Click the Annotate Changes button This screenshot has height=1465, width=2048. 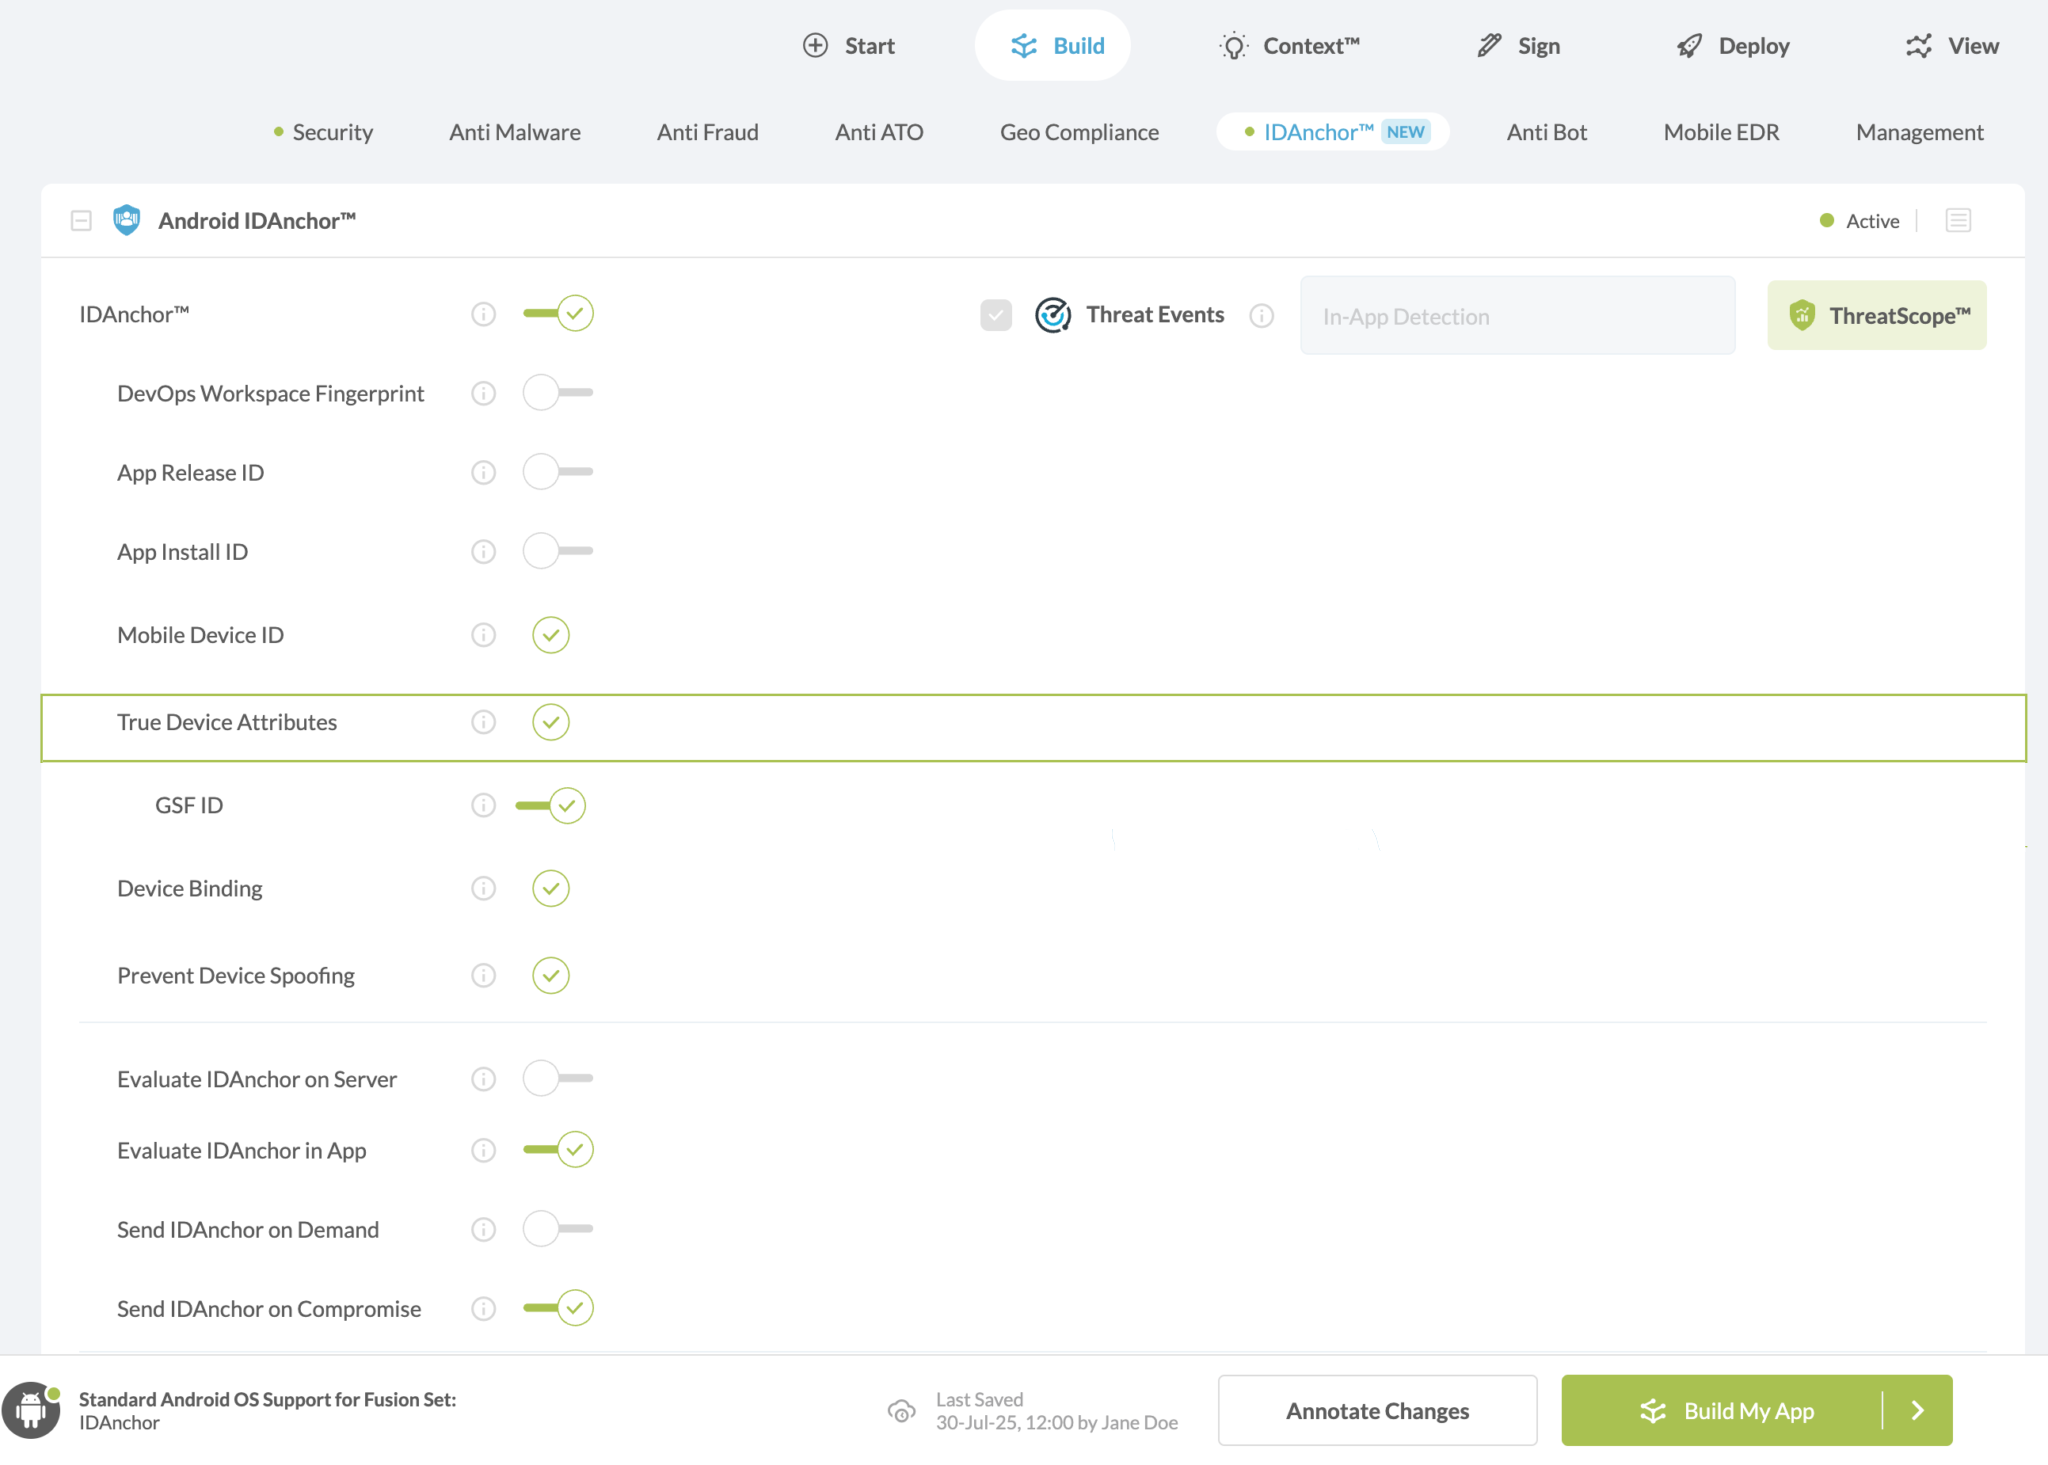(1377, 1410)
